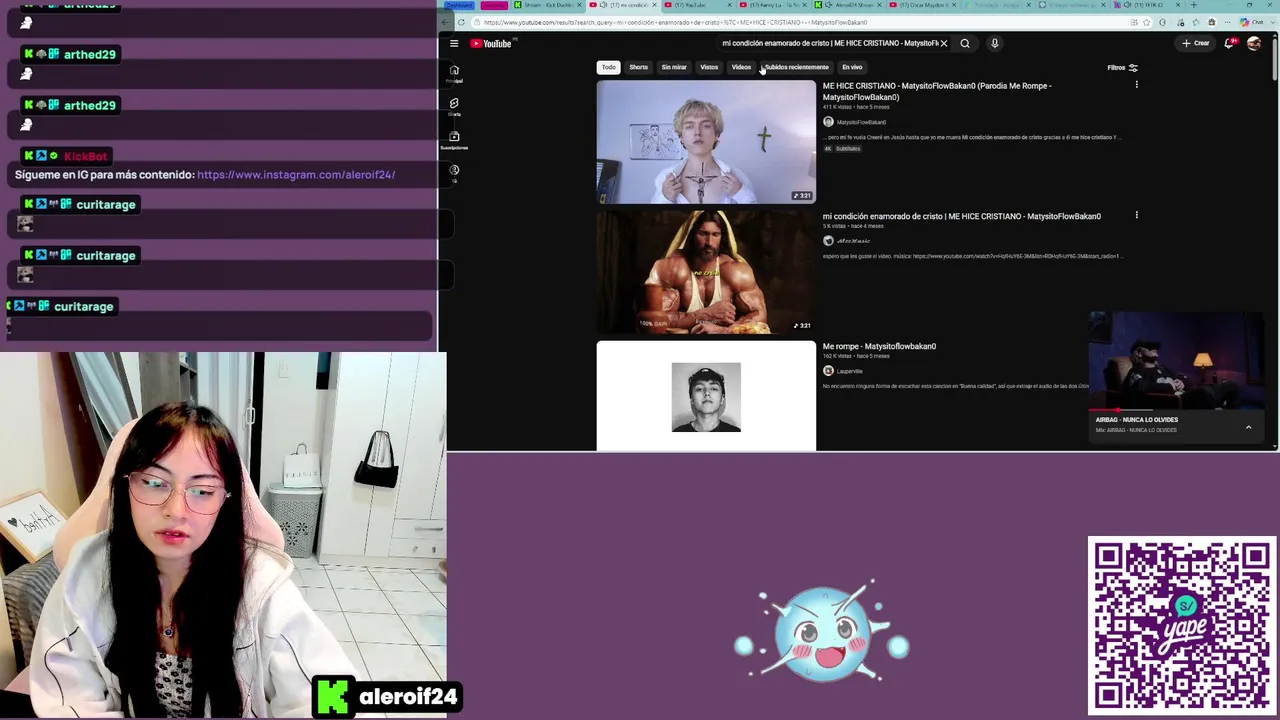Start voice search with the microphone
This screenshot has height=720, width=1280.
(994, 43)
